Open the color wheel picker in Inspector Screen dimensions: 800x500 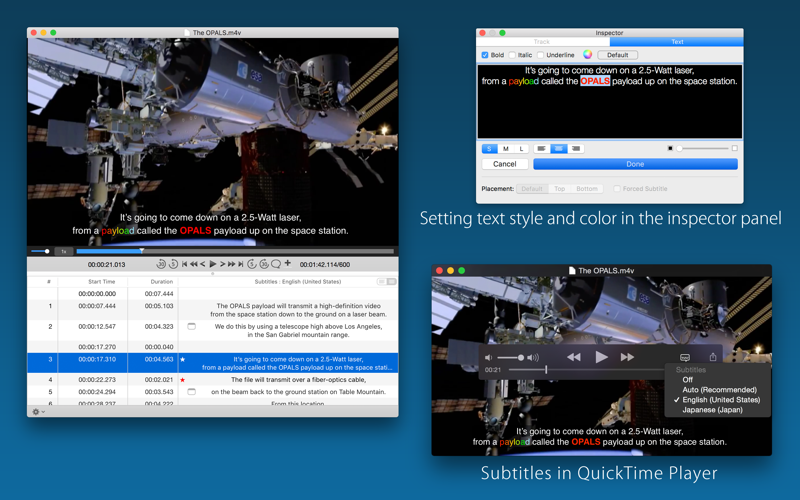coord(588,55)
